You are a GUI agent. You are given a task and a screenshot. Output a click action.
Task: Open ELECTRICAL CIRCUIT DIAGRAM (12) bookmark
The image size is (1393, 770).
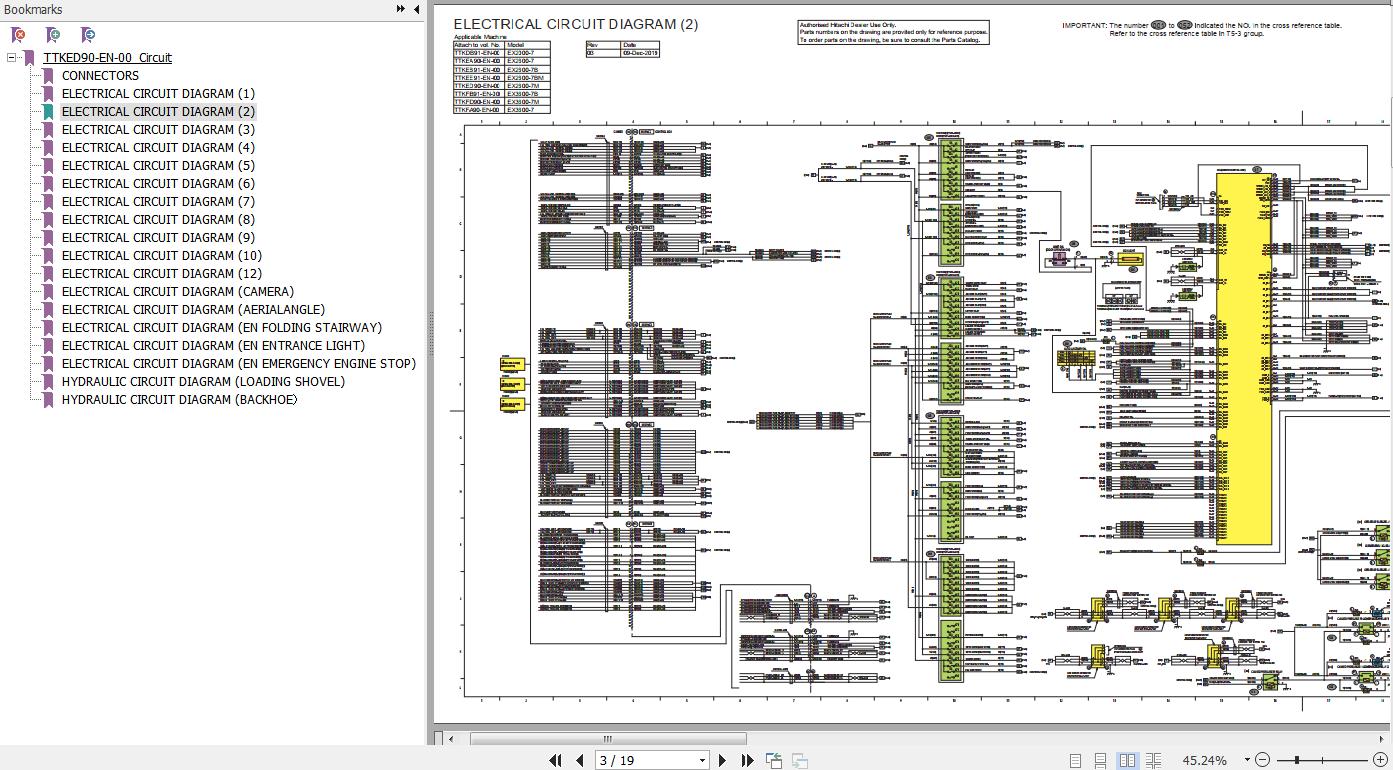[162, 274]
